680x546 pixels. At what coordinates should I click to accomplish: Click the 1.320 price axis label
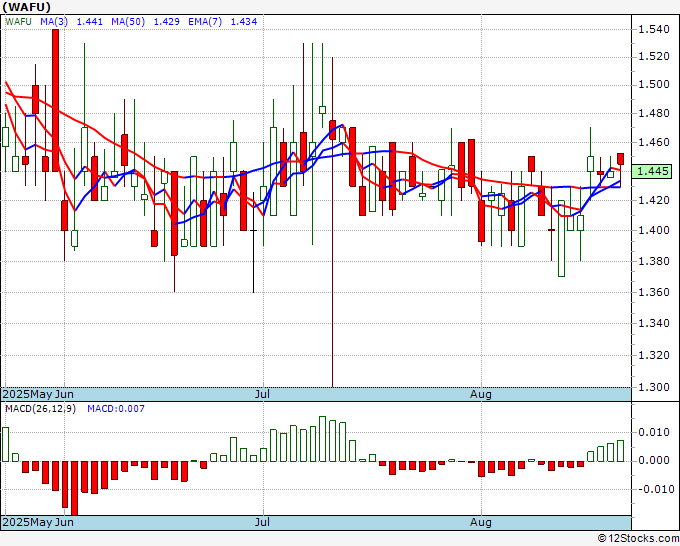click(654, 356)
